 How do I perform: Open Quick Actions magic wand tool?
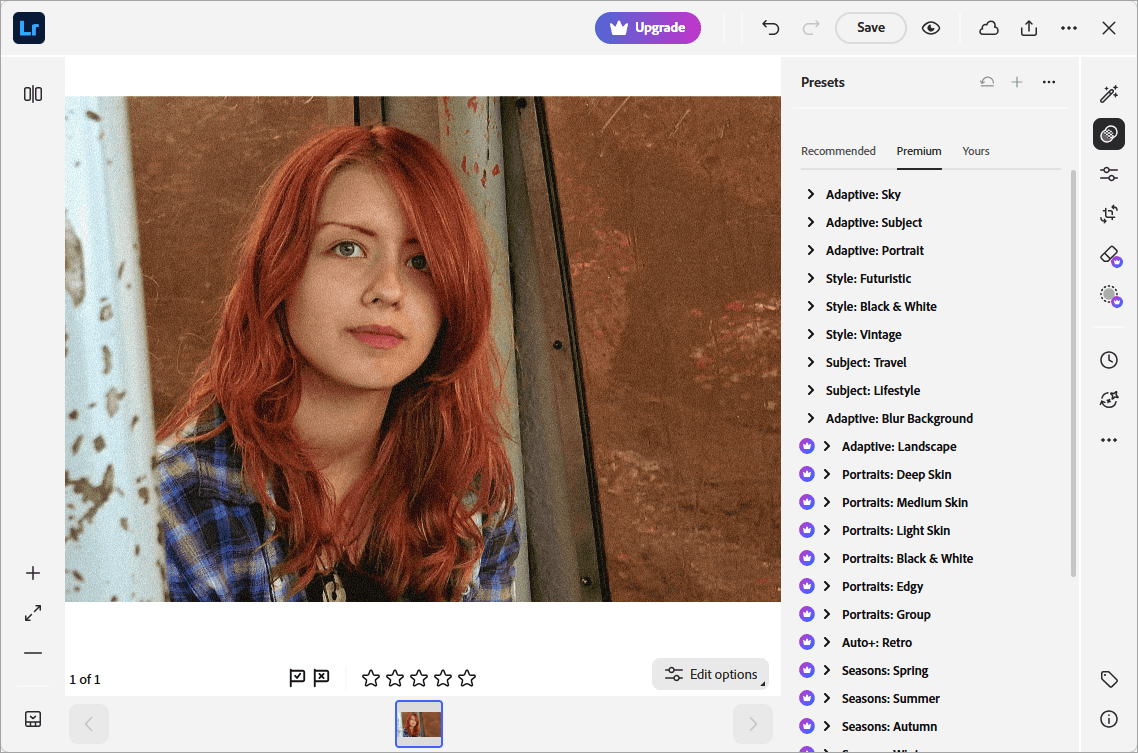(1108, 94)
